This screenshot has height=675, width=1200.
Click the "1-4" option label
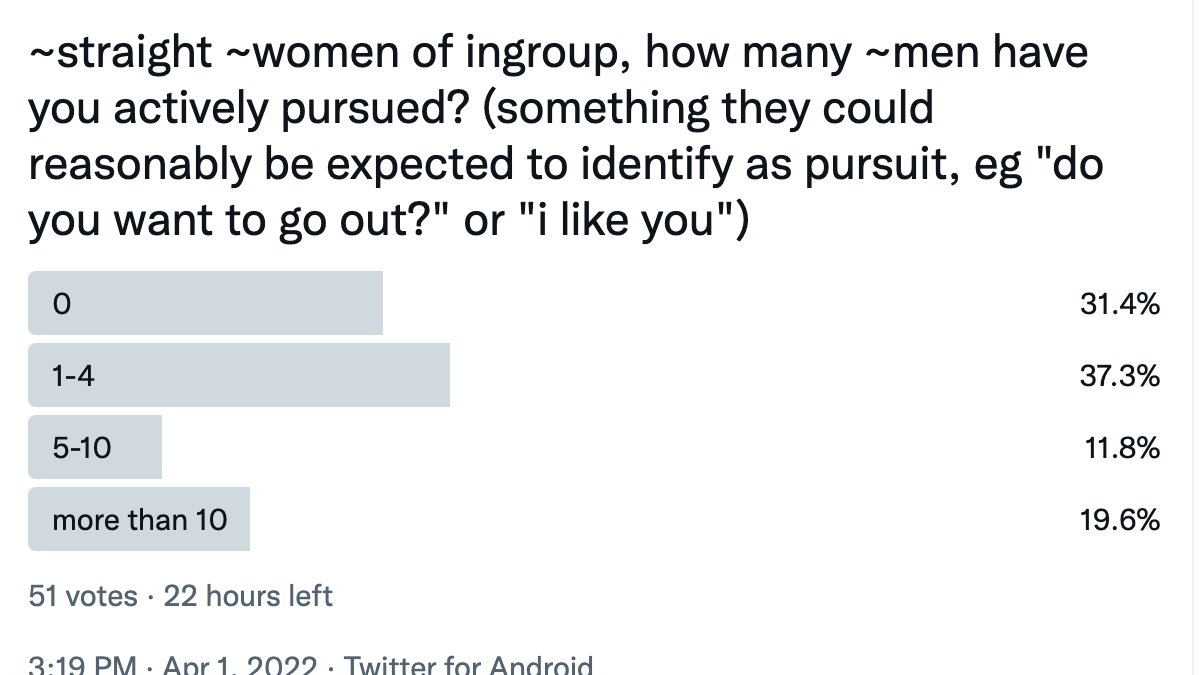pyautogui.click(x=73, y=376)
